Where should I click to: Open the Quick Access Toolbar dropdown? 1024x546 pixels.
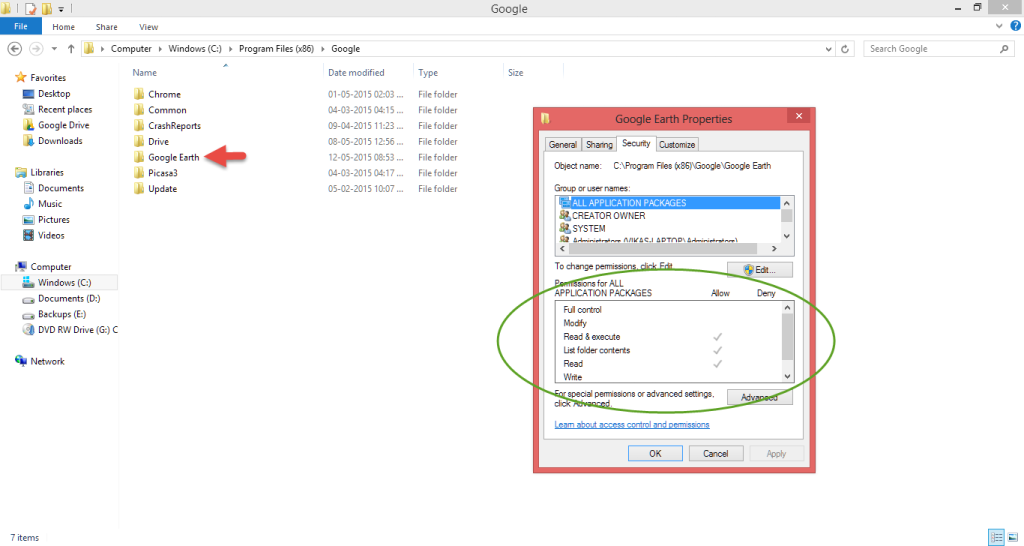[61, 9]
